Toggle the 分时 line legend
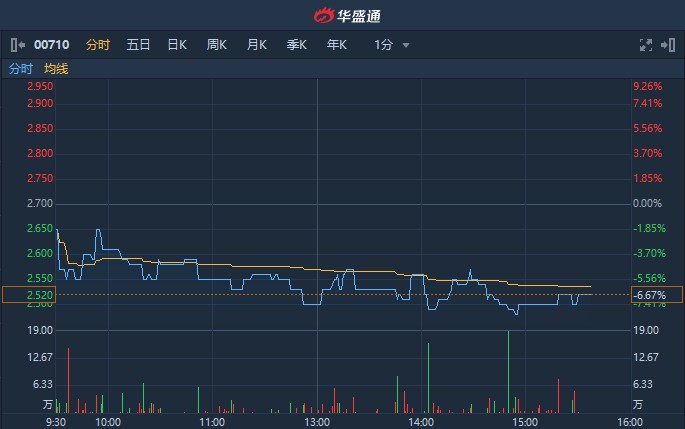 [21, 69]
